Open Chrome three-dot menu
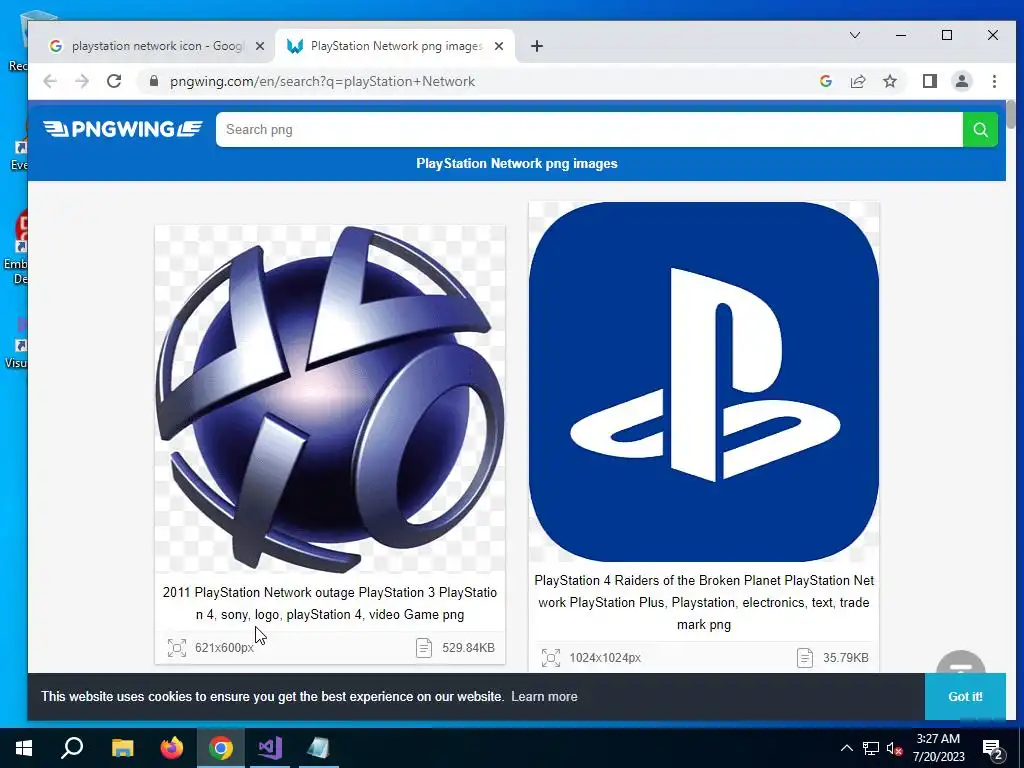Screen dimensions: 1024x768 tap(994, 81)
